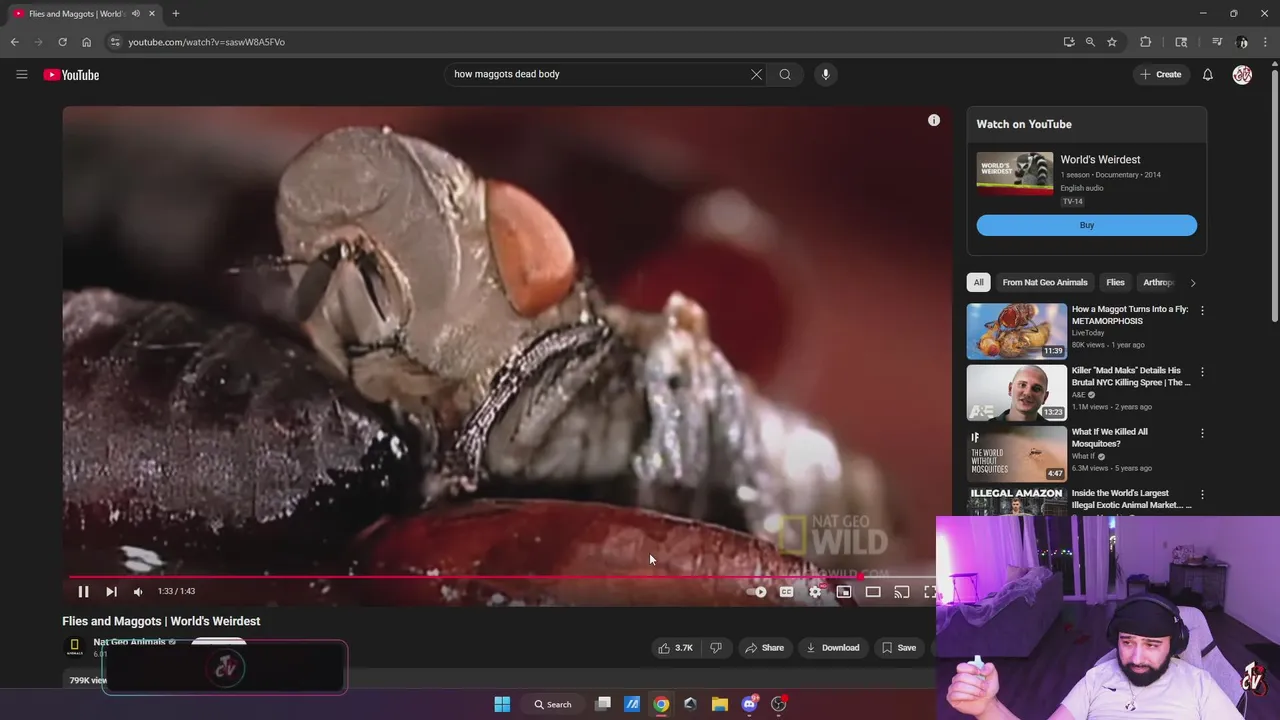
Task: Open the player settings gear
Action: [815, 592]
